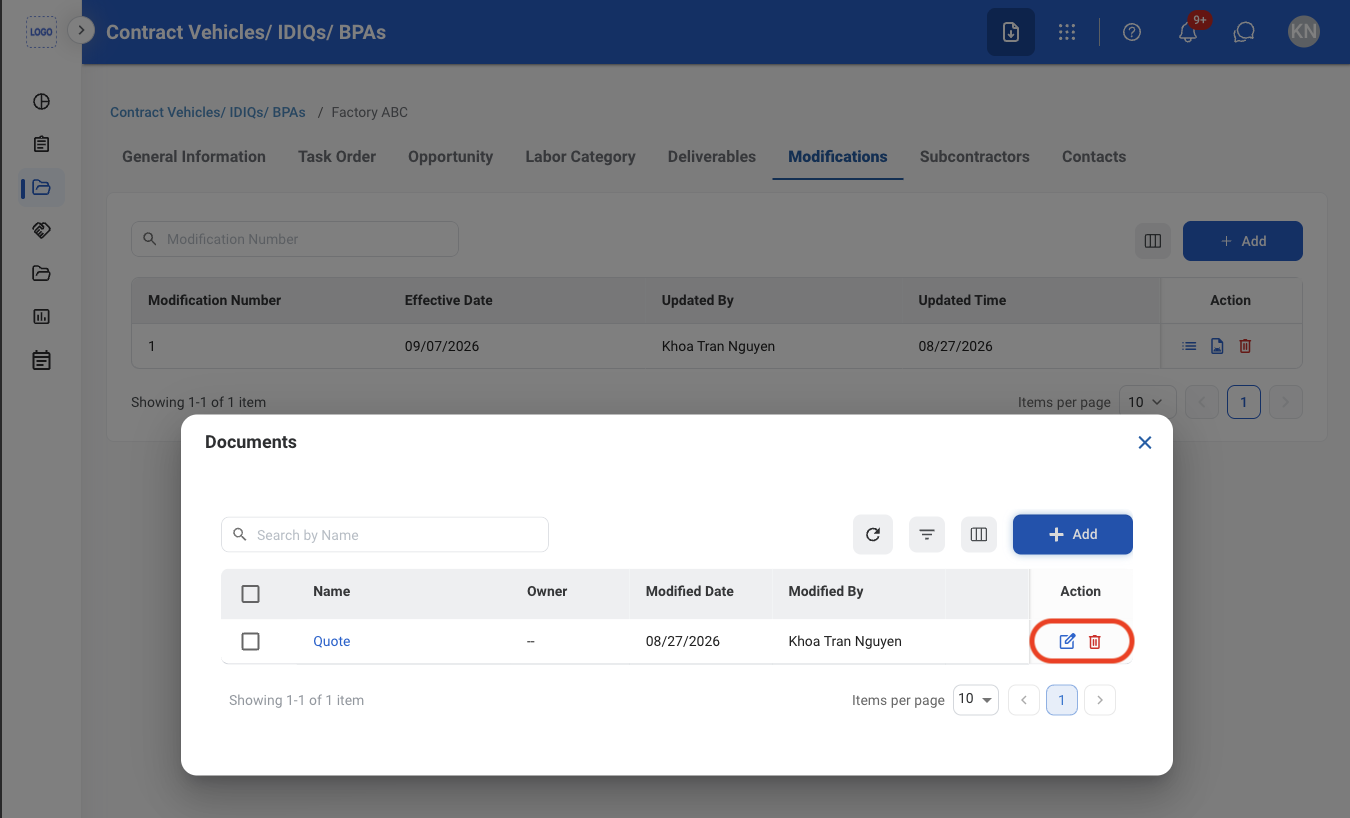
Task: Expand the sidebar with arrow button
Action: (x=81, y=31)
